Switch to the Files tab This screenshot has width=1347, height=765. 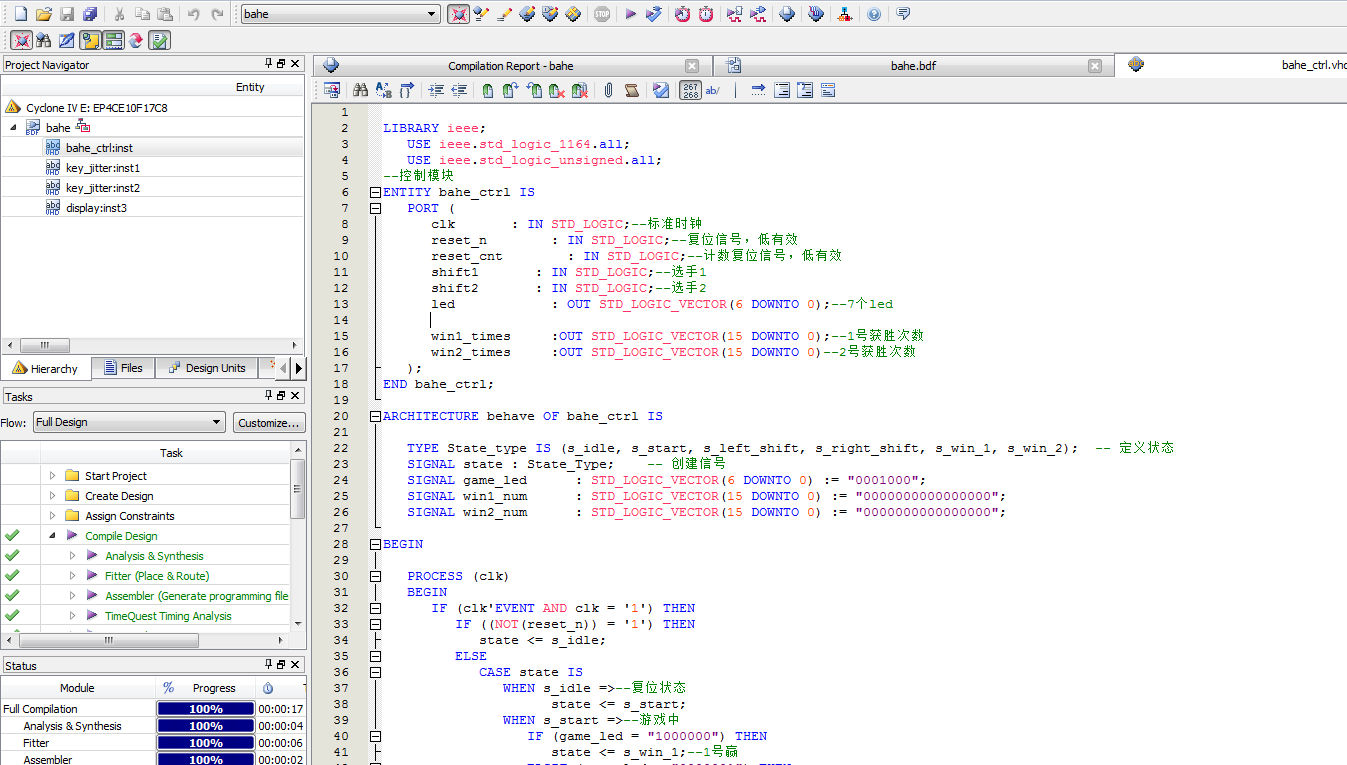click(123, 368)
